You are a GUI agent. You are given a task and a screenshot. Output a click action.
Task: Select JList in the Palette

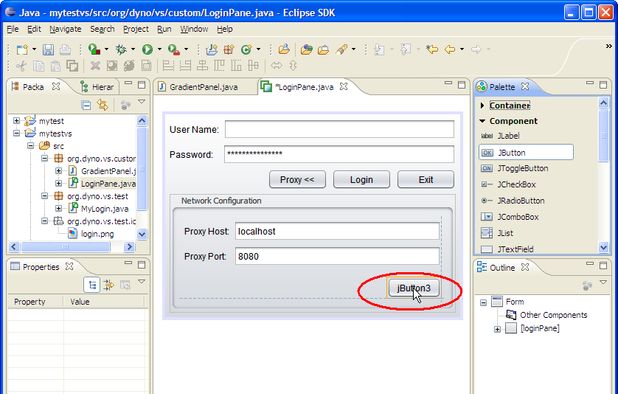(497, 233)
